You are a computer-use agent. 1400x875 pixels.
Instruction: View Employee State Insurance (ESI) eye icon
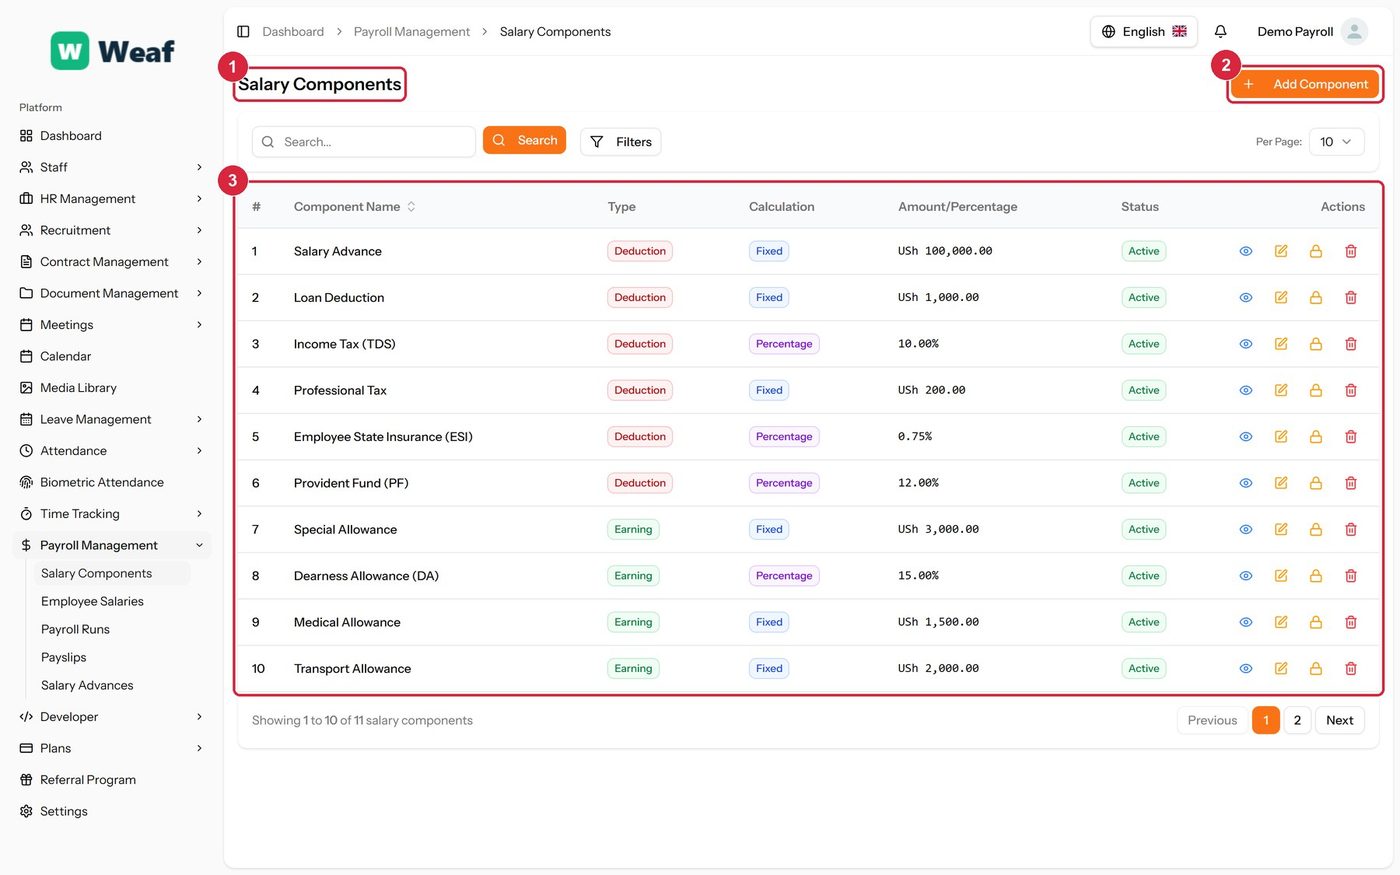point(1246,437)
